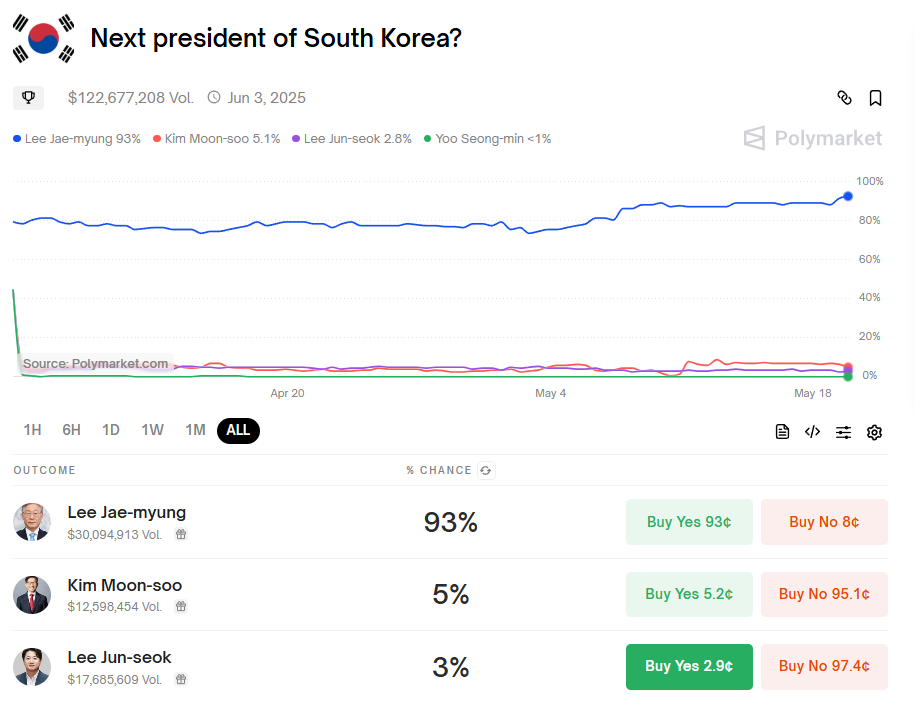
Task: Open chart filter sliders icon
Action: (x=844, y=432)
